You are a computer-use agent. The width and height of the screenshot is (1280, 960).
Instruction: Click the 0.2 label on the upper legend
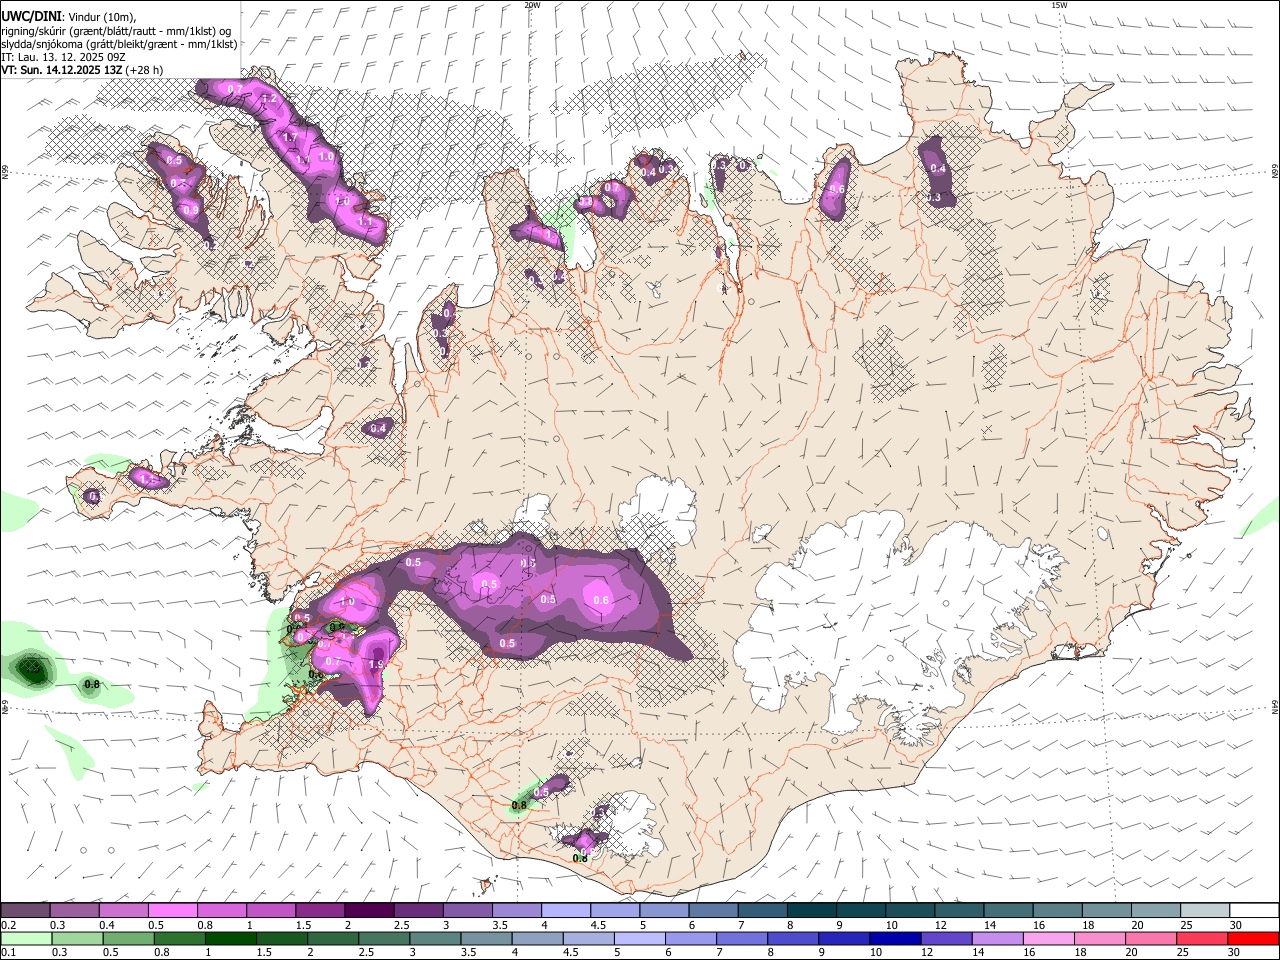(x=8, y=925)
